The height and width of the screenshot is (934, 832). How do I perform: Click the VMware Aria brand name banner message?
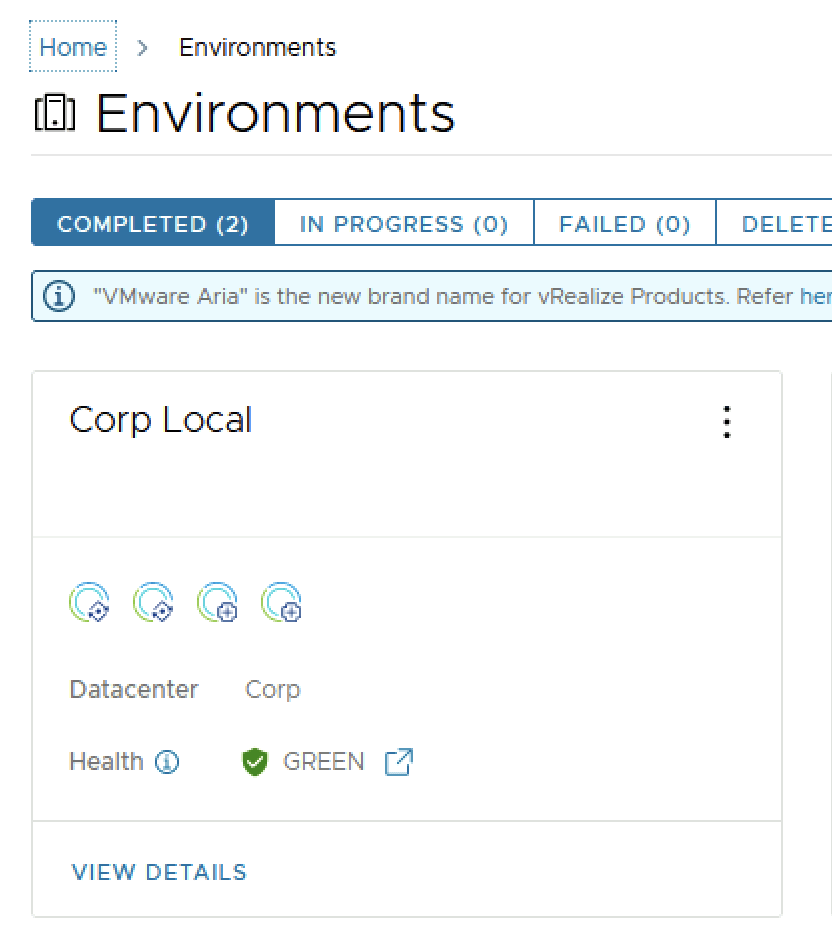pyautogui.click(x=462, y=296)
